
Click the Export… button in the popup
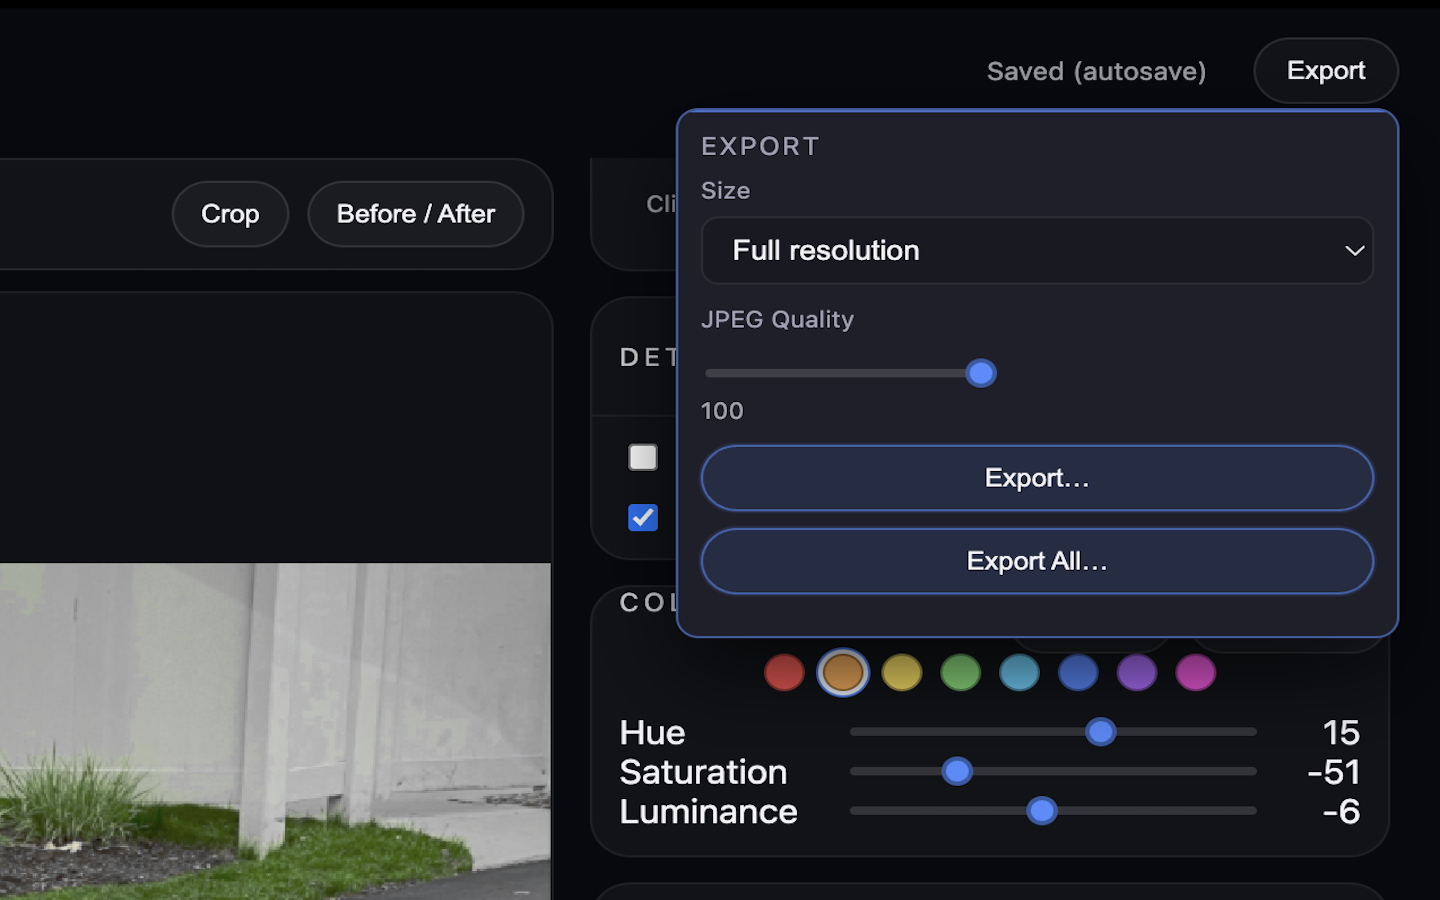pyautogui.click(x=1037, y=478)
